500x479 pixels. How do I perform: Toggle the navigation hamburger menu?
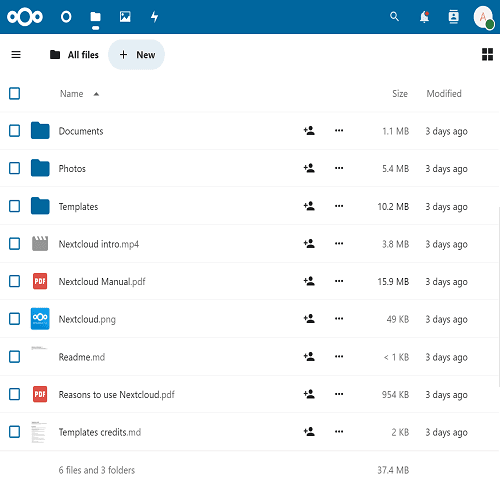16,54
